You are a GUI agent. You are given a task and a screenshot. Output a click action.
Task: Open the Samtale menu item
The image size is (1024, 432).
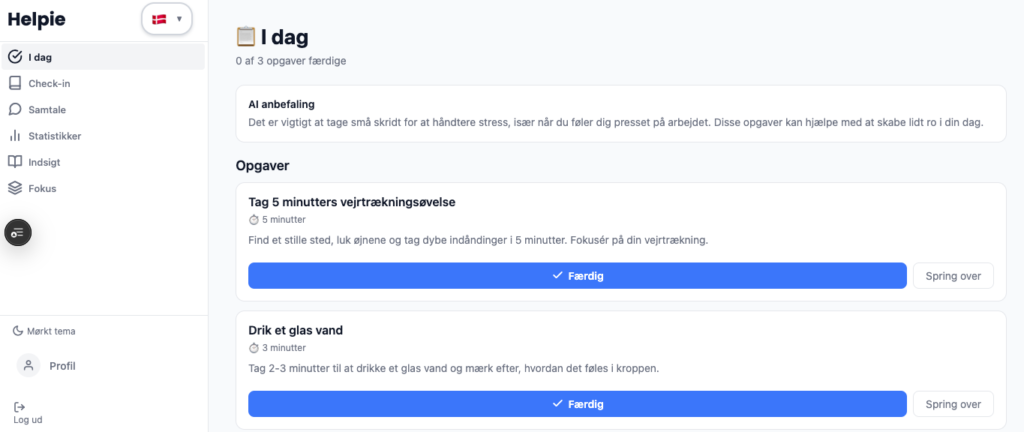[47, 109]
